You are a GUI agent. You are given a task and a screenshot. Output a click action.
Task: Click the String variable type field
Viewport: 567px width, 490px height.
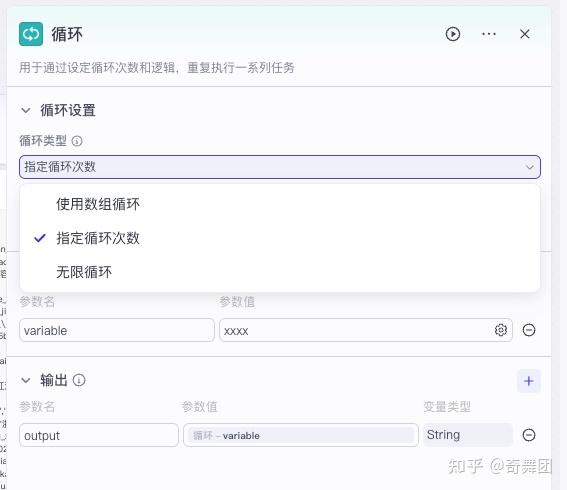click(468, 435)
